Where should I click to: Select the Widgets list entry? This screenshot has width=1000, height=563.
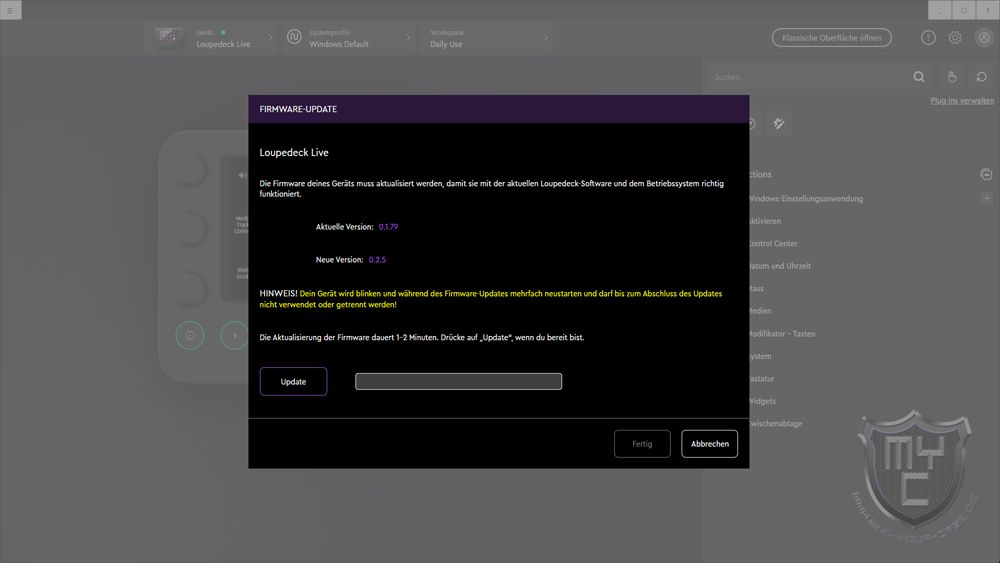click(x=762, y=401)
